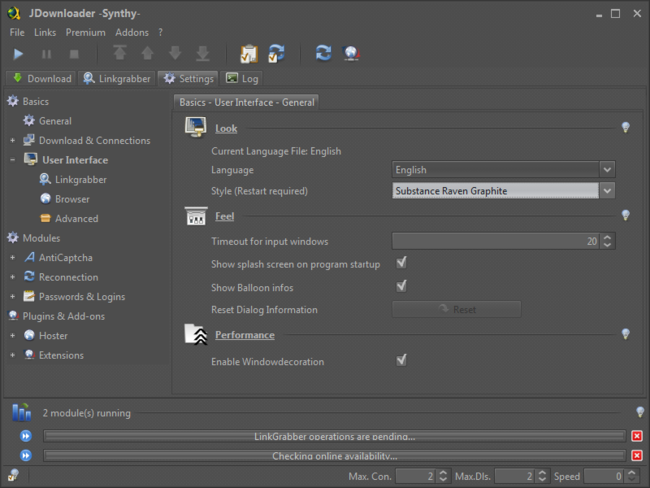Move selection down with the down arrow icon

(175, 53)
